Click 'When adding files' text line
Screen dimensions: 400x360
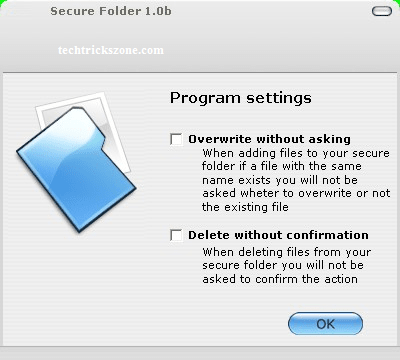click(x=296, y=153)
